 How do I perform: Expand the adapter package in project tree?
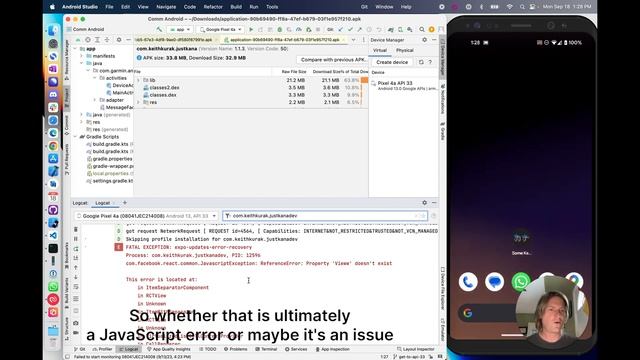(x=95, y=100)
